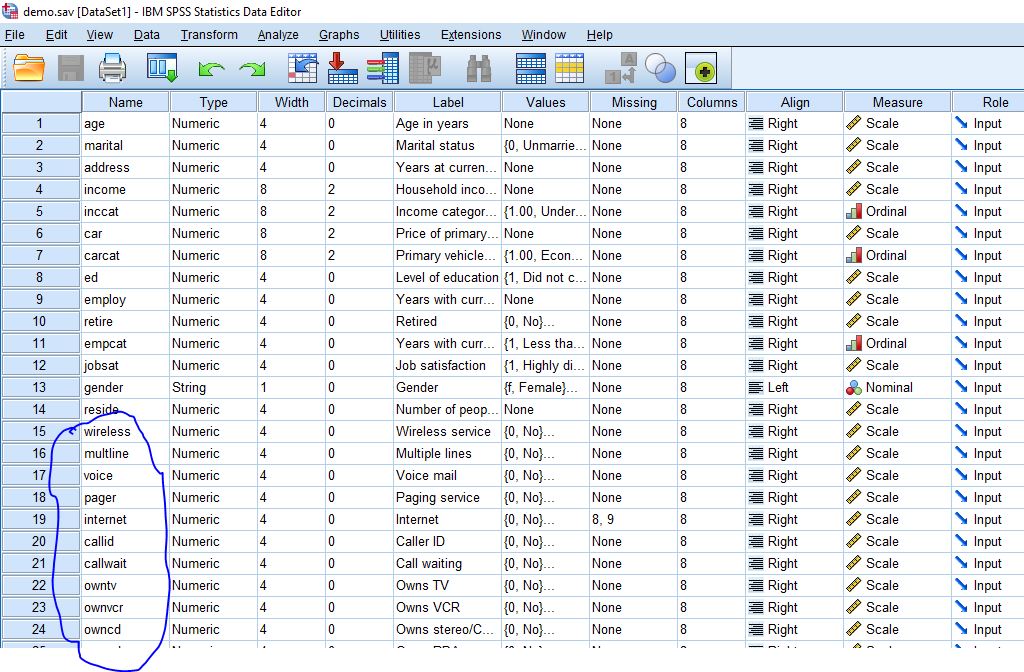Open the Transform menu

[209, 35]
